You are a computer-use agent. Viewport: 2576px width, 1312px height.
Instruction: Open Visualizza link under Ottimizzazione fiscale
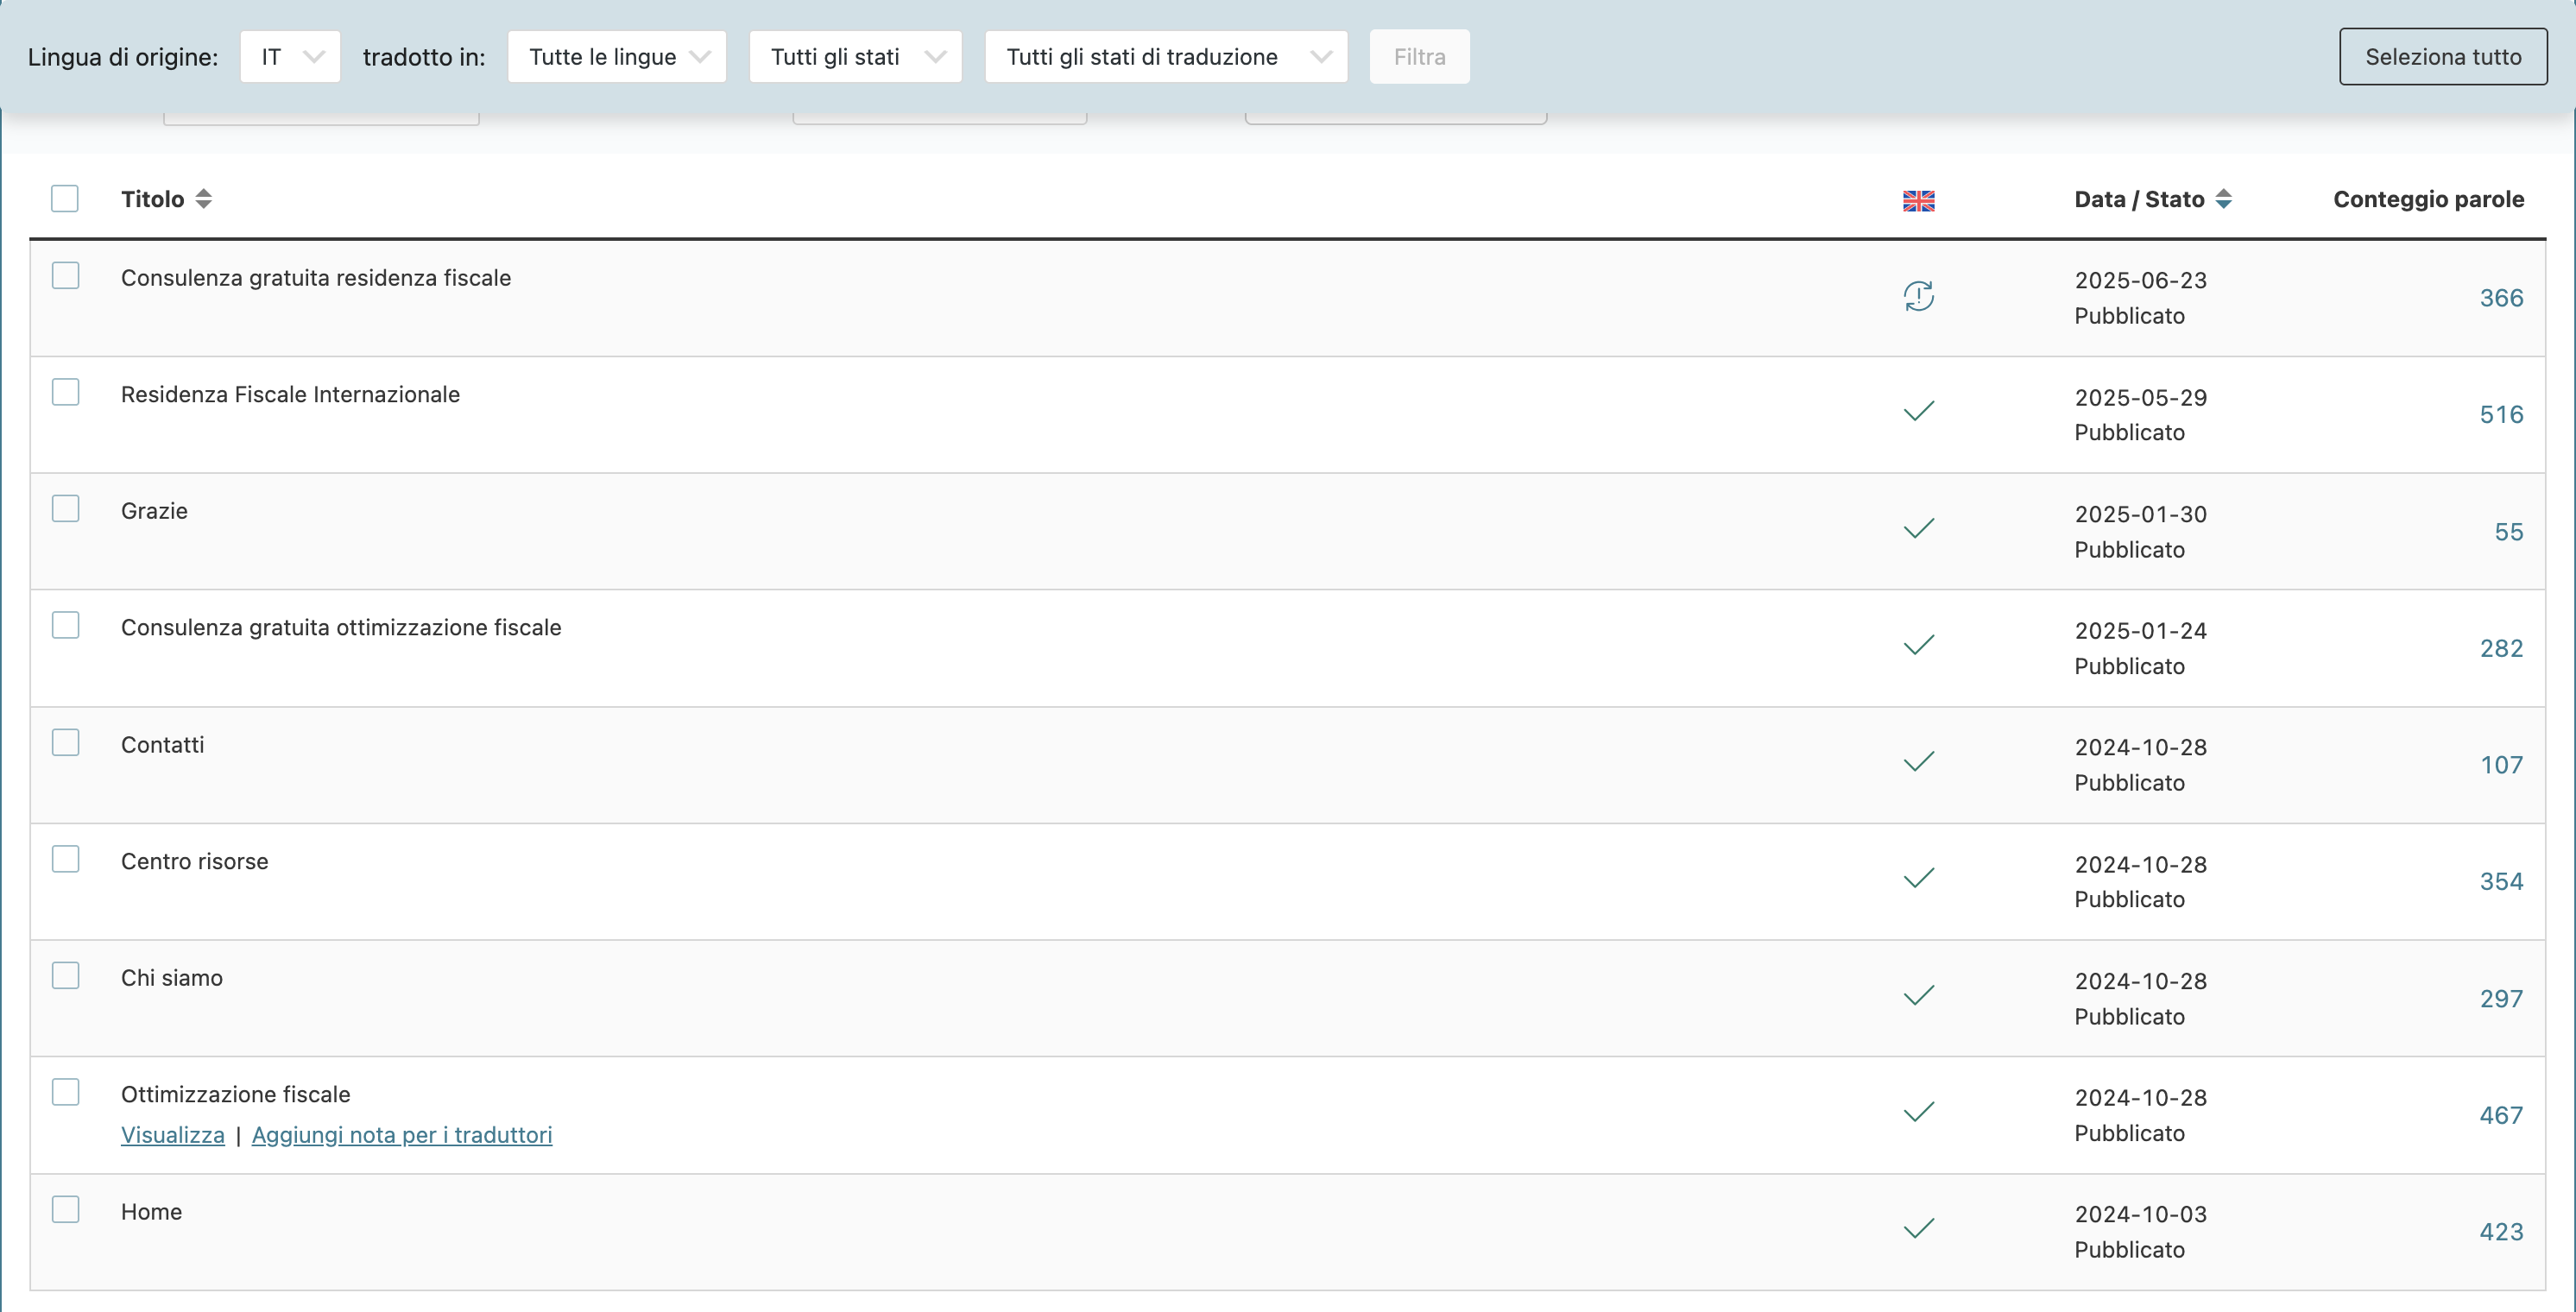[173, 1135]
